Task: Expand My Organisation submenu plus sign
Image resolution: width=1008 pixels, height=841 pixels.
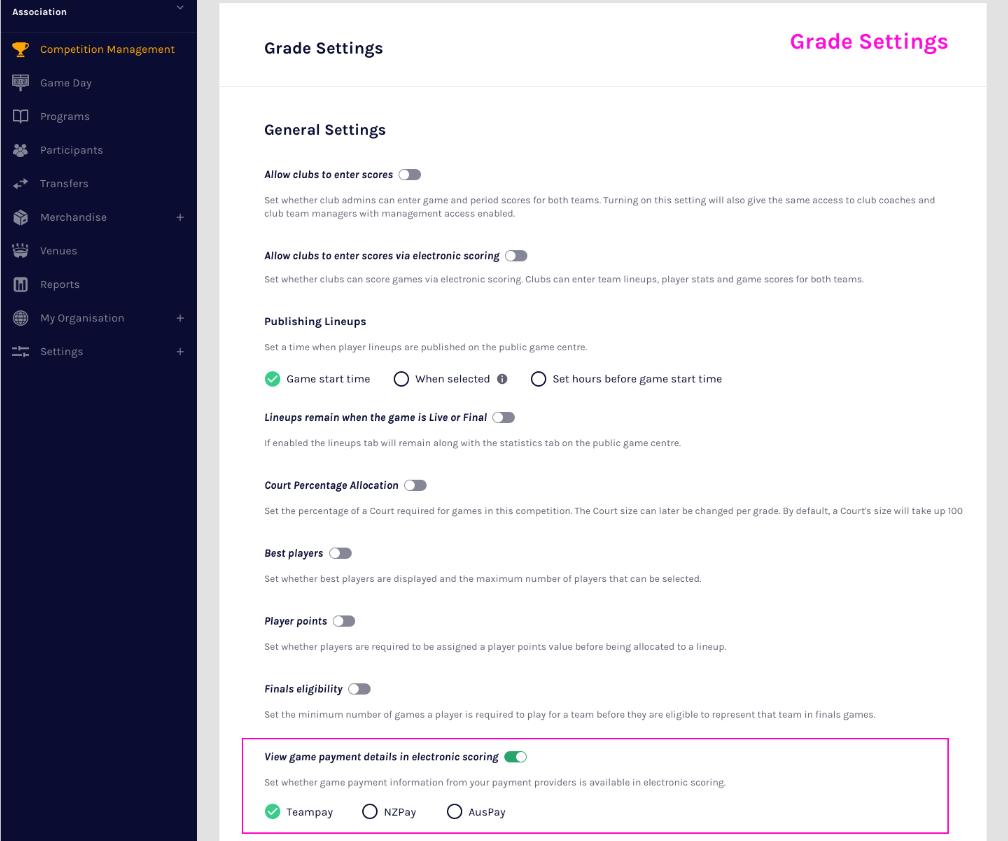Action: [180, 318]
